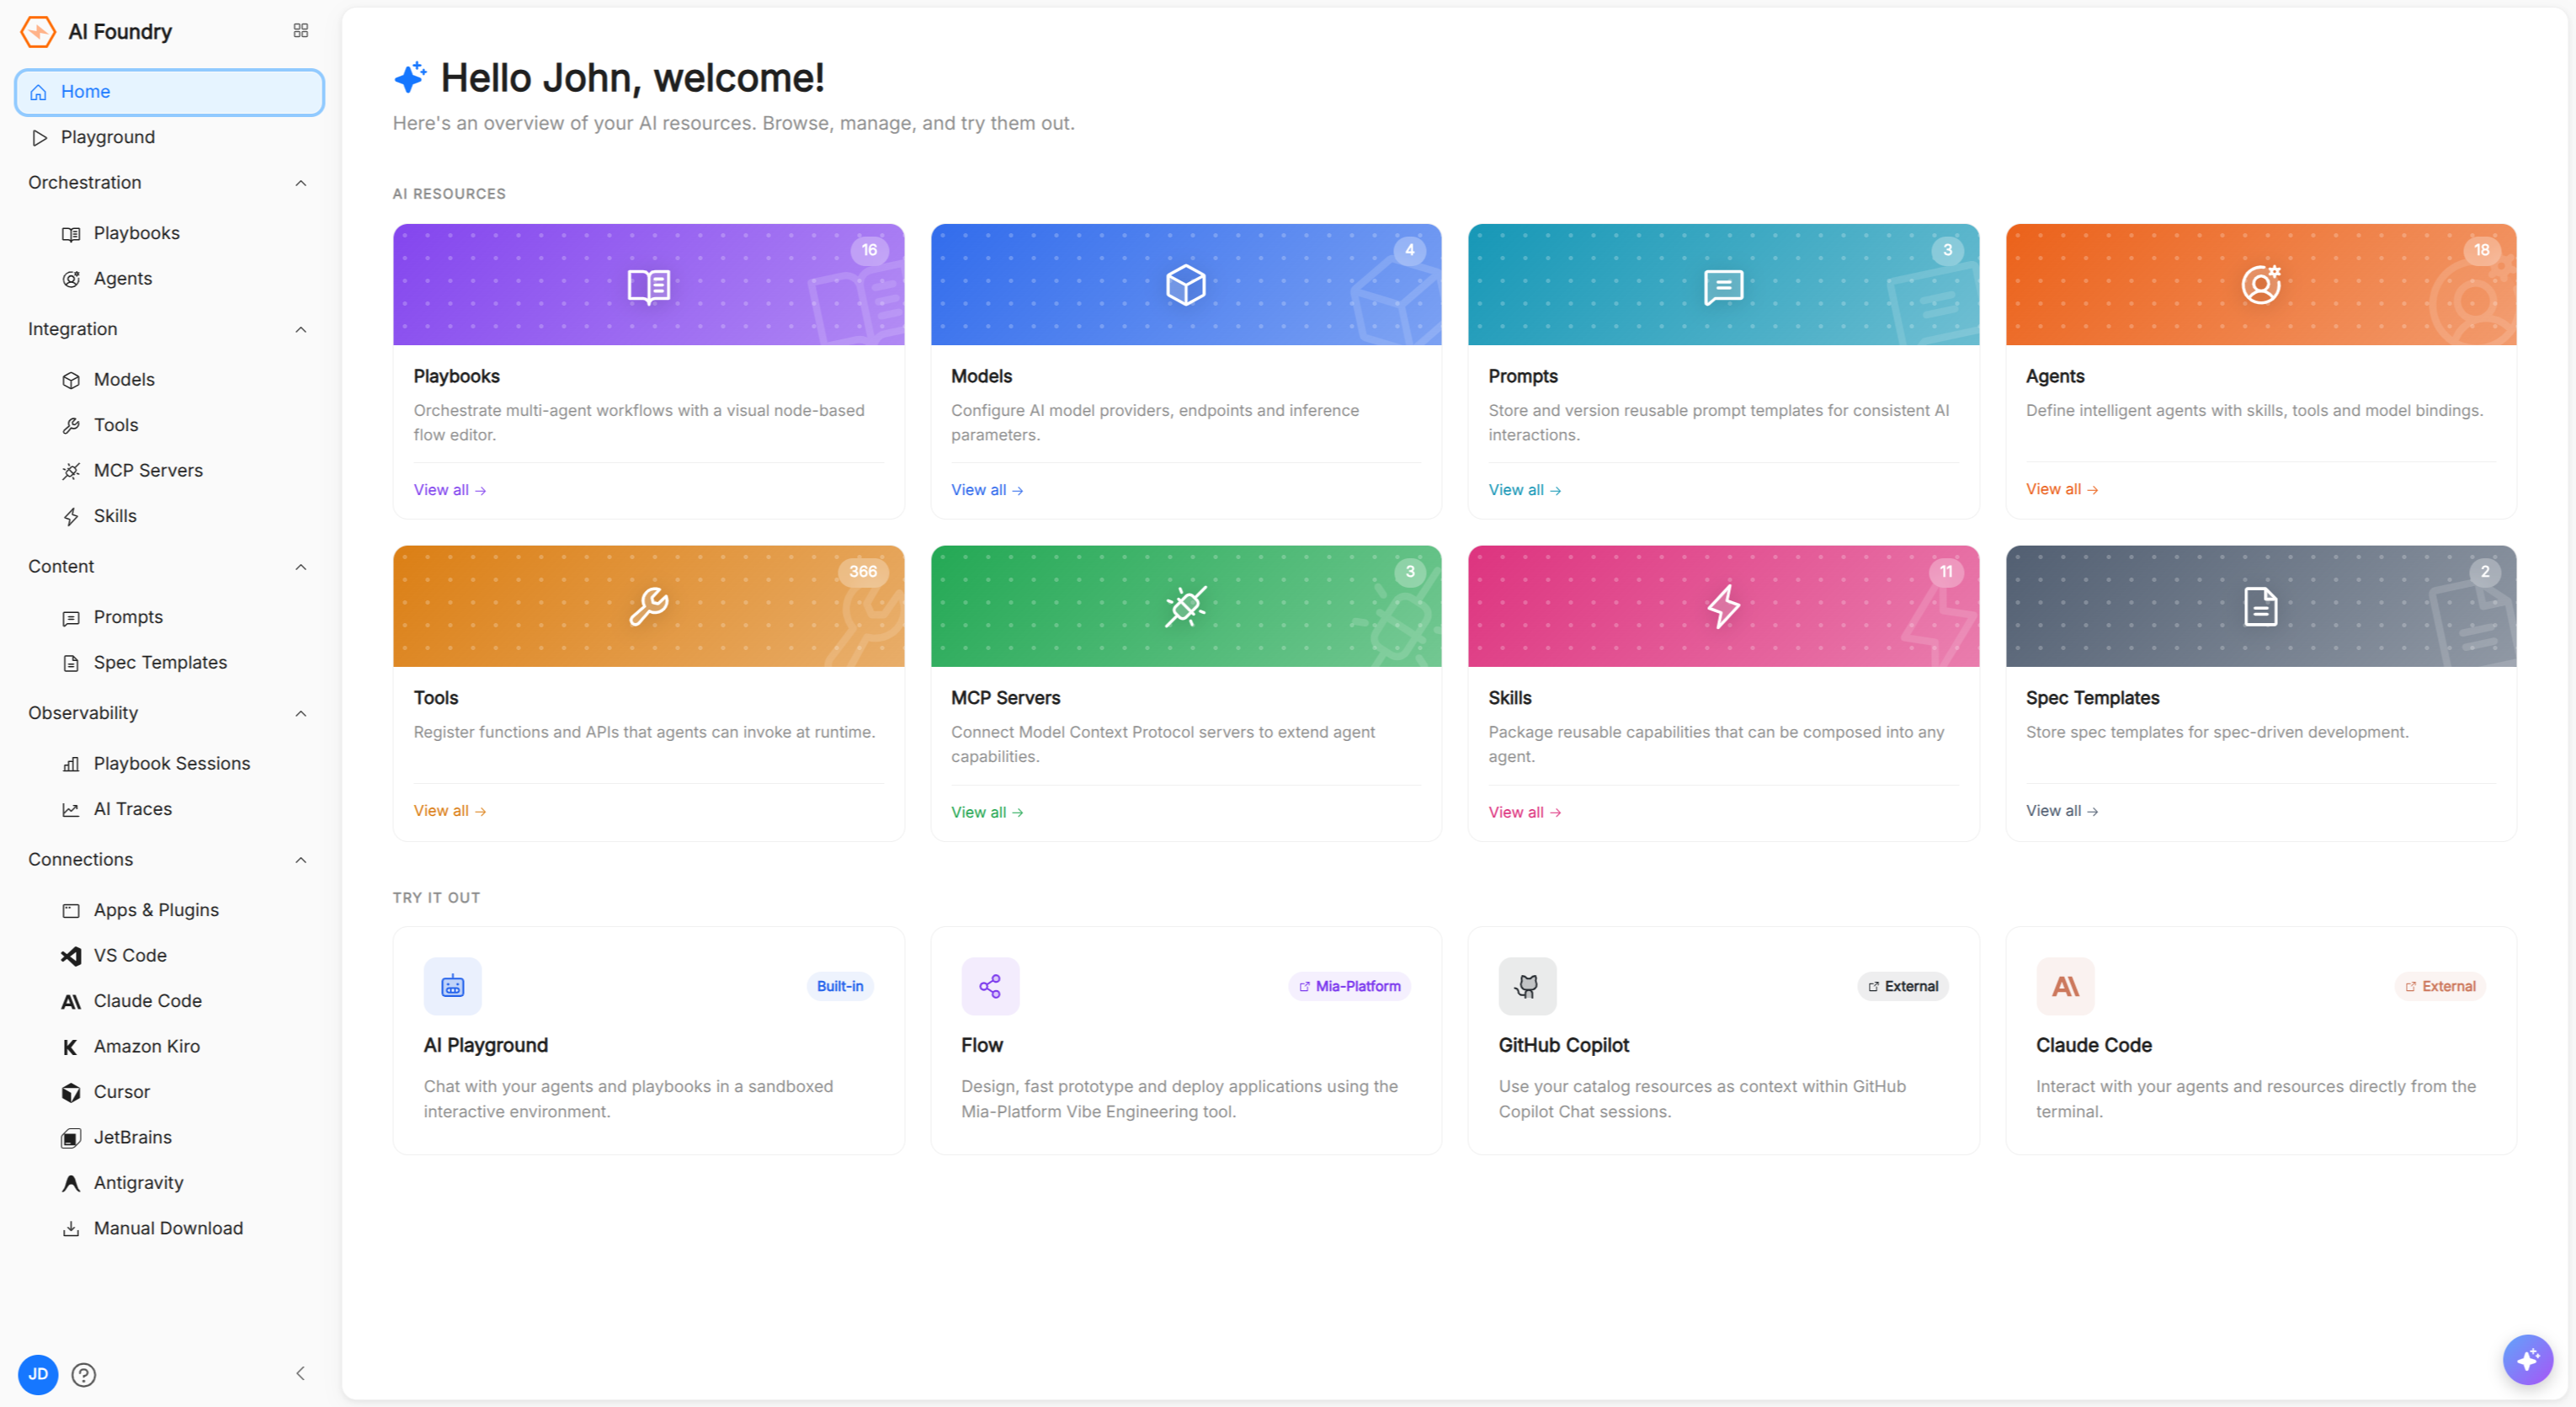Screen dimensions: 2576x1407
Task: Click the Prompts chat icon in sidebar
Action: click(71, 618)
